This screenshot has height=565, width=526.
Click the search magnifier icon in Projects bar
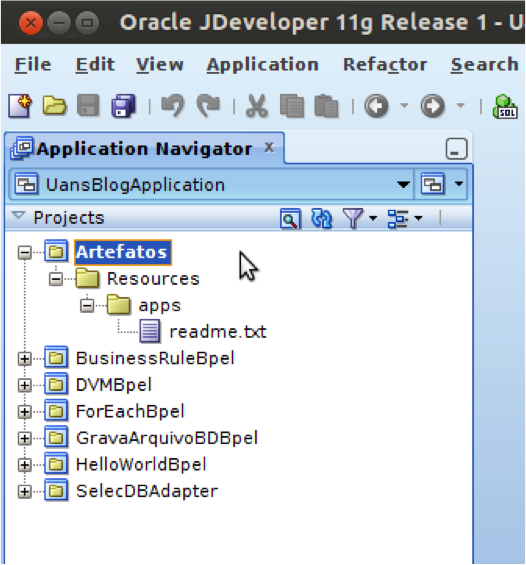[290, 218]
